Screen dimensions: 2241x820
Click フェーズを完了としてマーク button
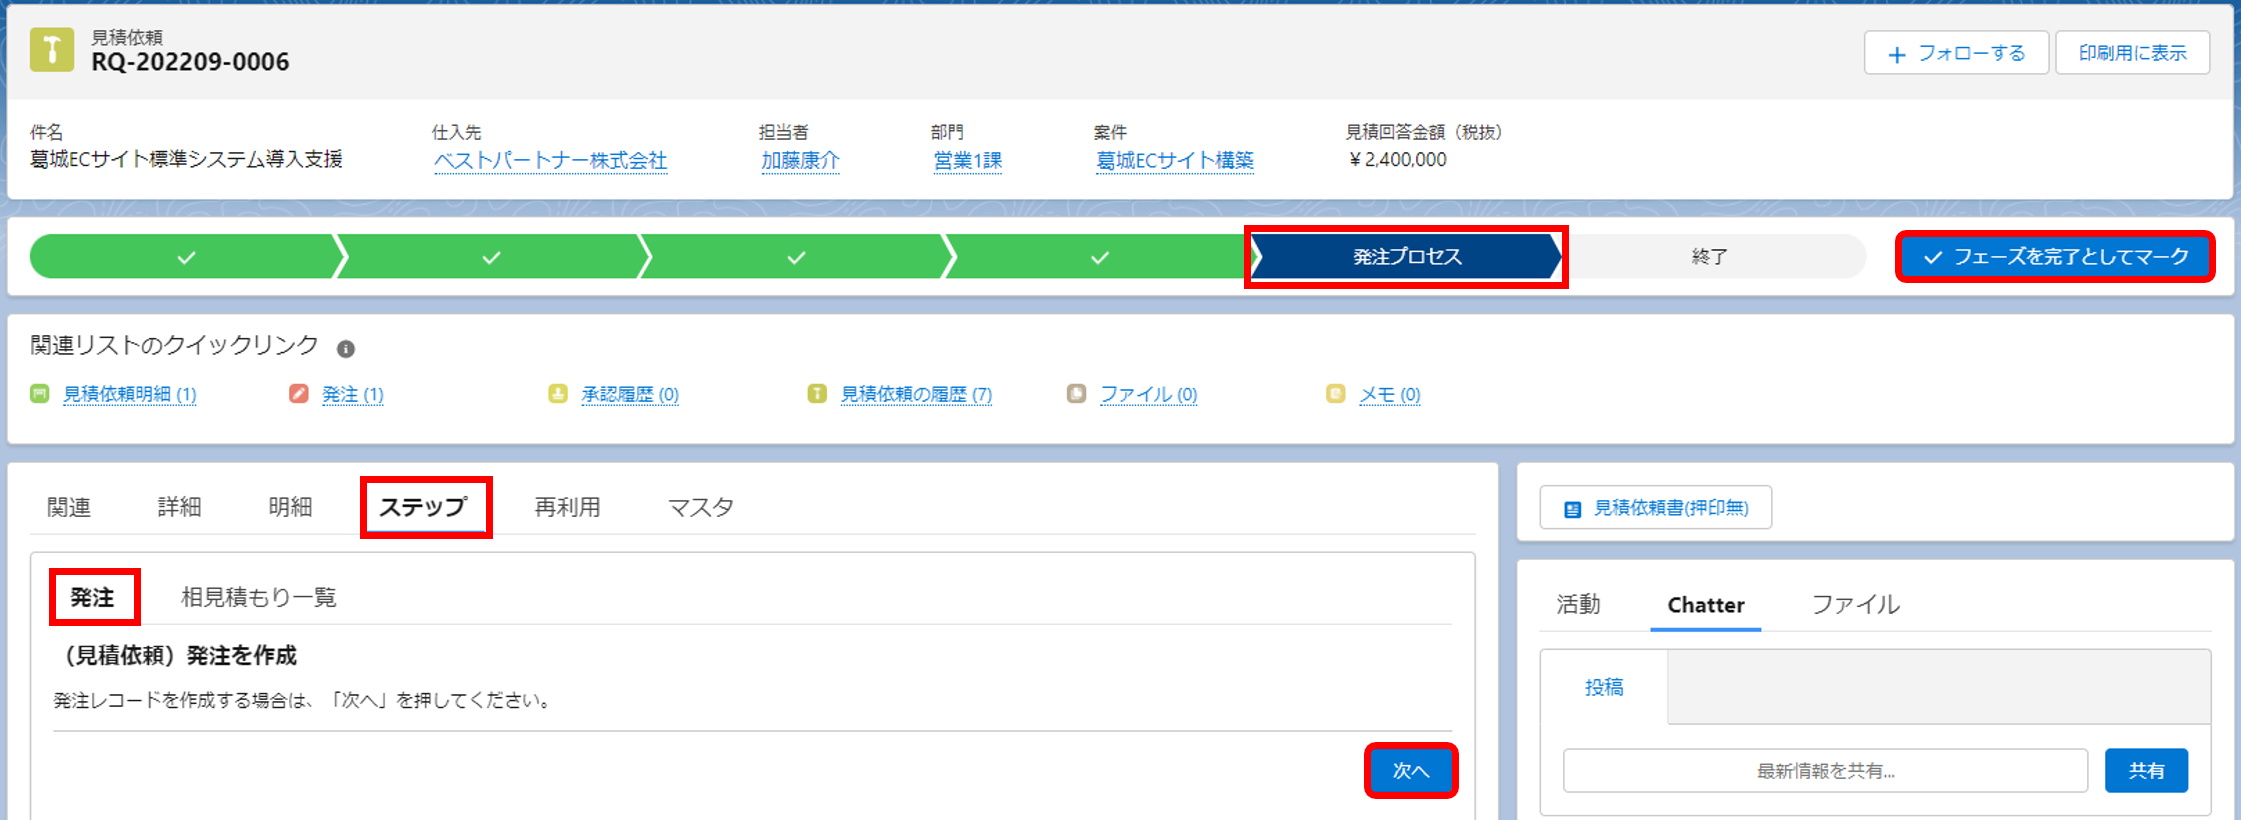[x=2055, y=257]
